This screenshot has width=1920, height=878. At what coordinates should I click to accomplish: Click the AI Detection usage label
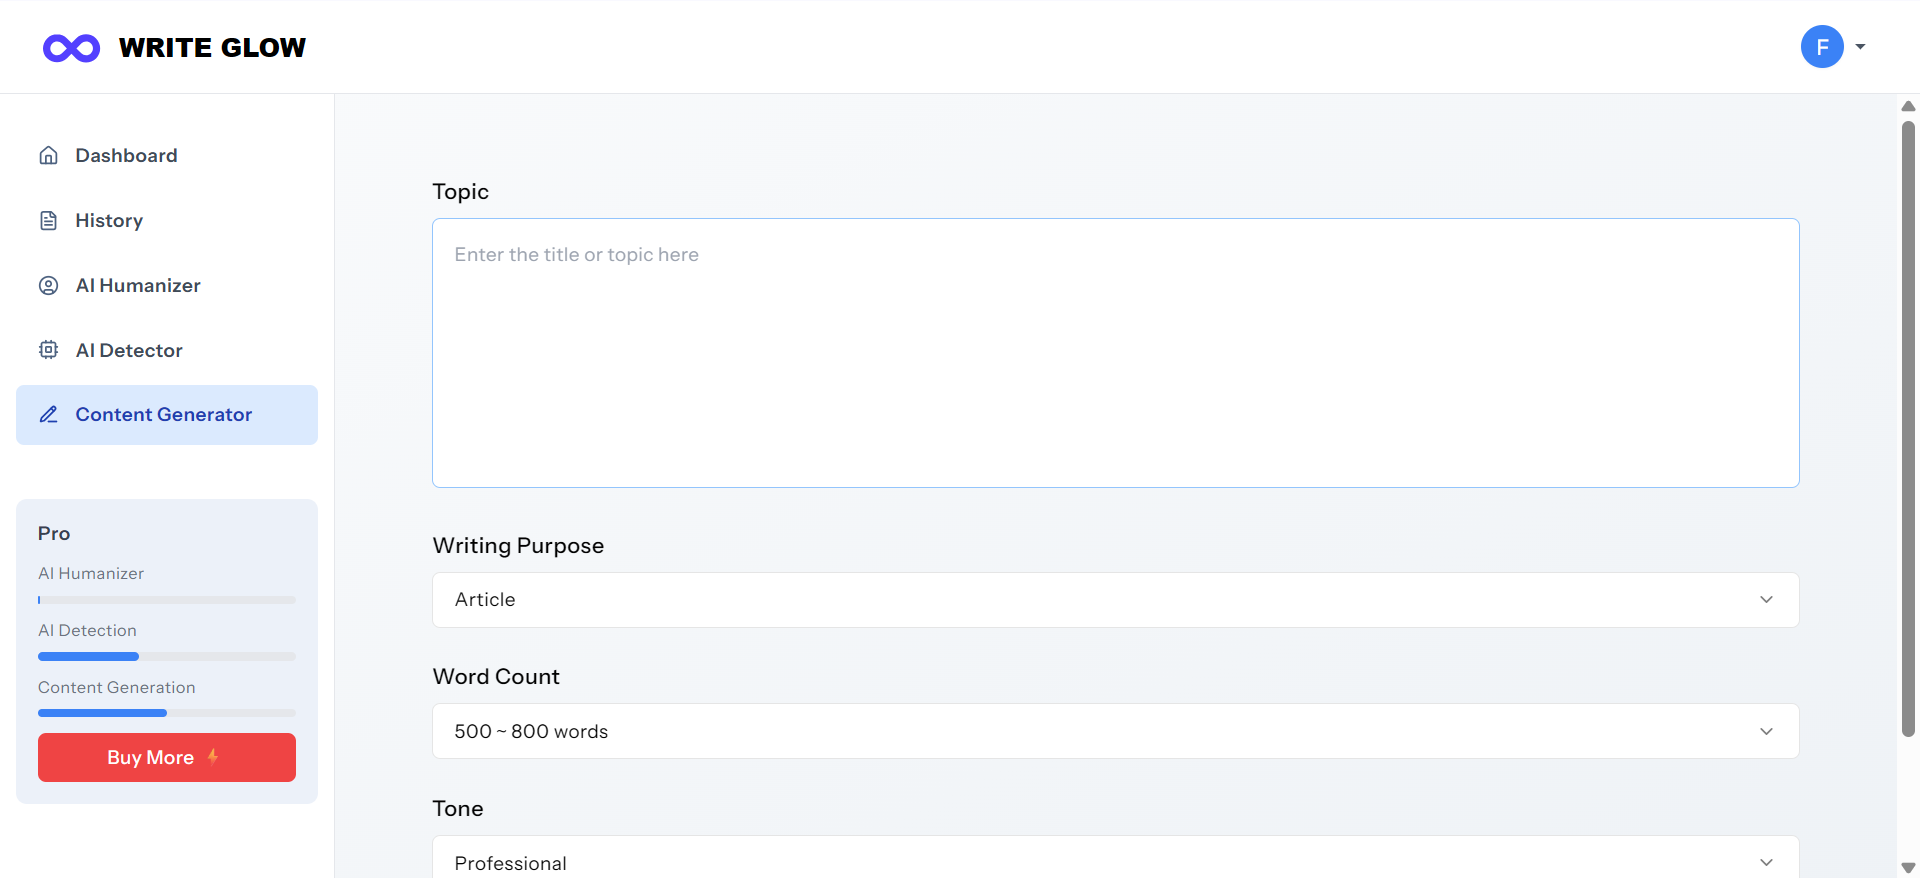(87, 630)
